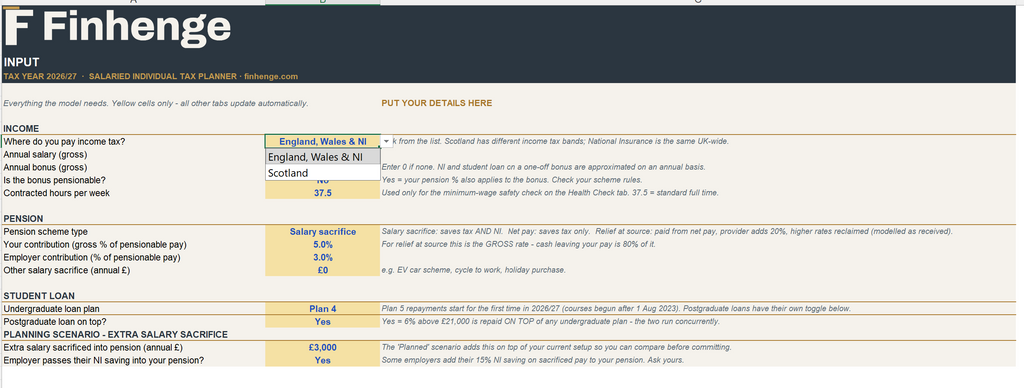This screenshot has width=1024, height=388.
Task: Click the 'Annual salary (gross)' label
Action: coord(45,155)
